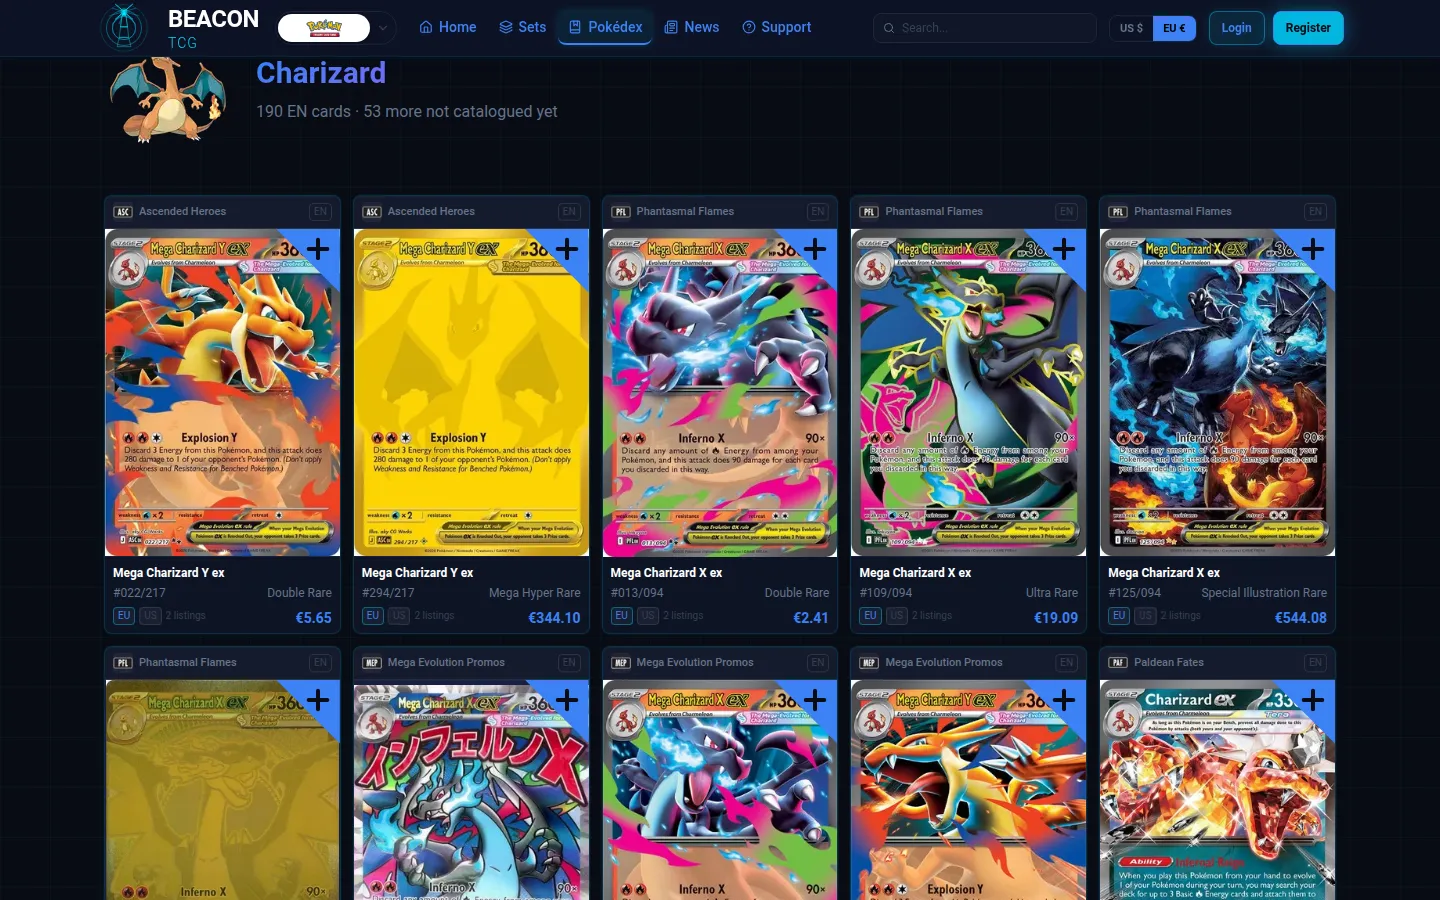Add the Japanese-text Mega Evolution Promos card with plus icon
This screenshot has width=1440, height=900.
pyautogui.click(x=567, y=700)
